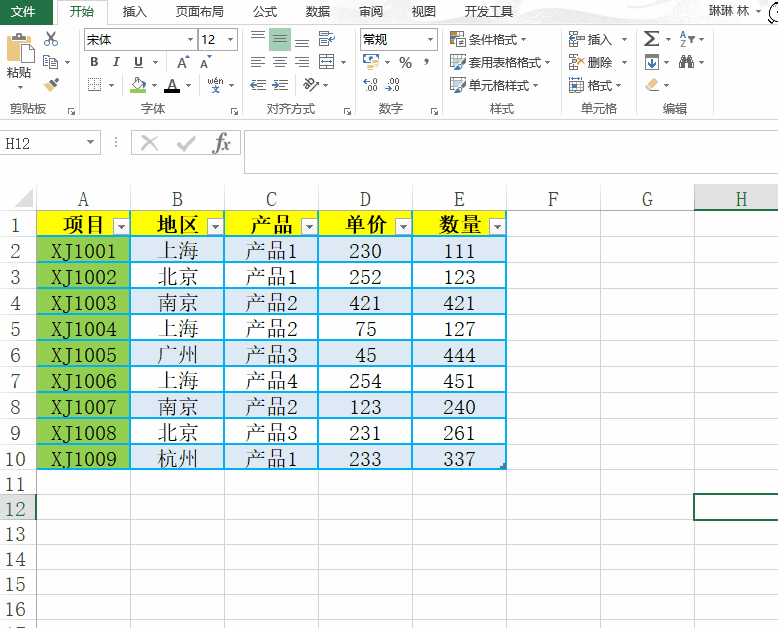The image size is (778, 628).
Task: Switch to the 插入 ribbon tab
Action: 134,12
